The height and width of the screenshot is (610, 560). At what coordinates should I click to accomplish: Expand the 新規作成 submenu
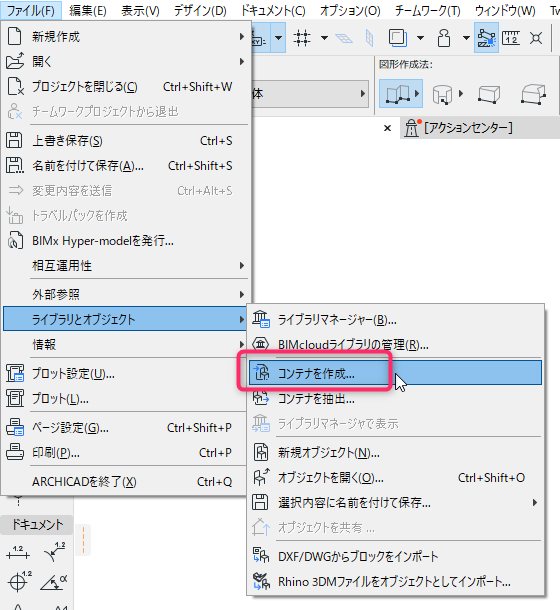coord(126,37)
